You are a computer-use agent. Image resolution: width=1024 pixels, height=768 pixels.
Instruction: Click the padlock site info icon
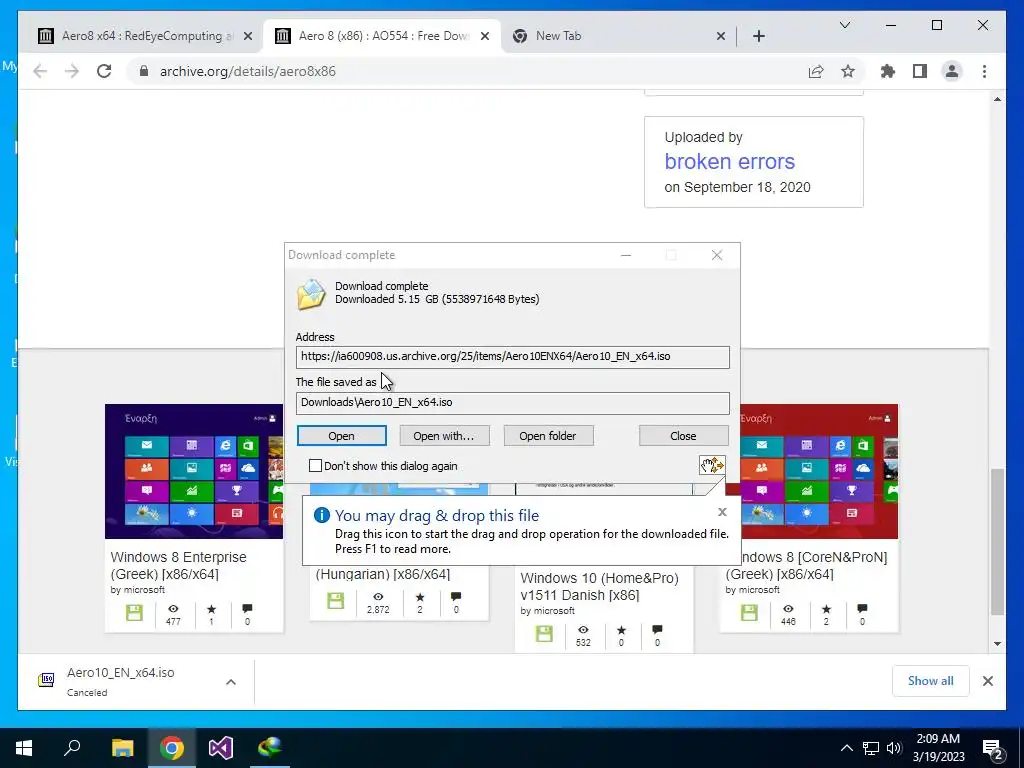pyautogui.click(x=144, y=71)
